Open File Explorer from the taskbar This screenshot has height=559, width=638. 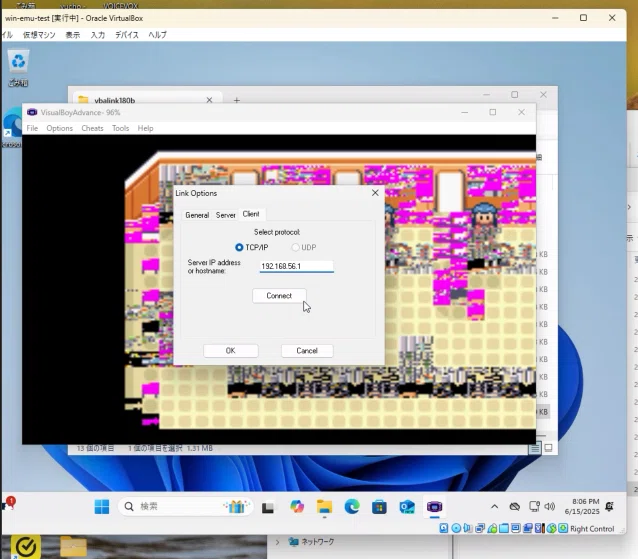tap(324, 507)
